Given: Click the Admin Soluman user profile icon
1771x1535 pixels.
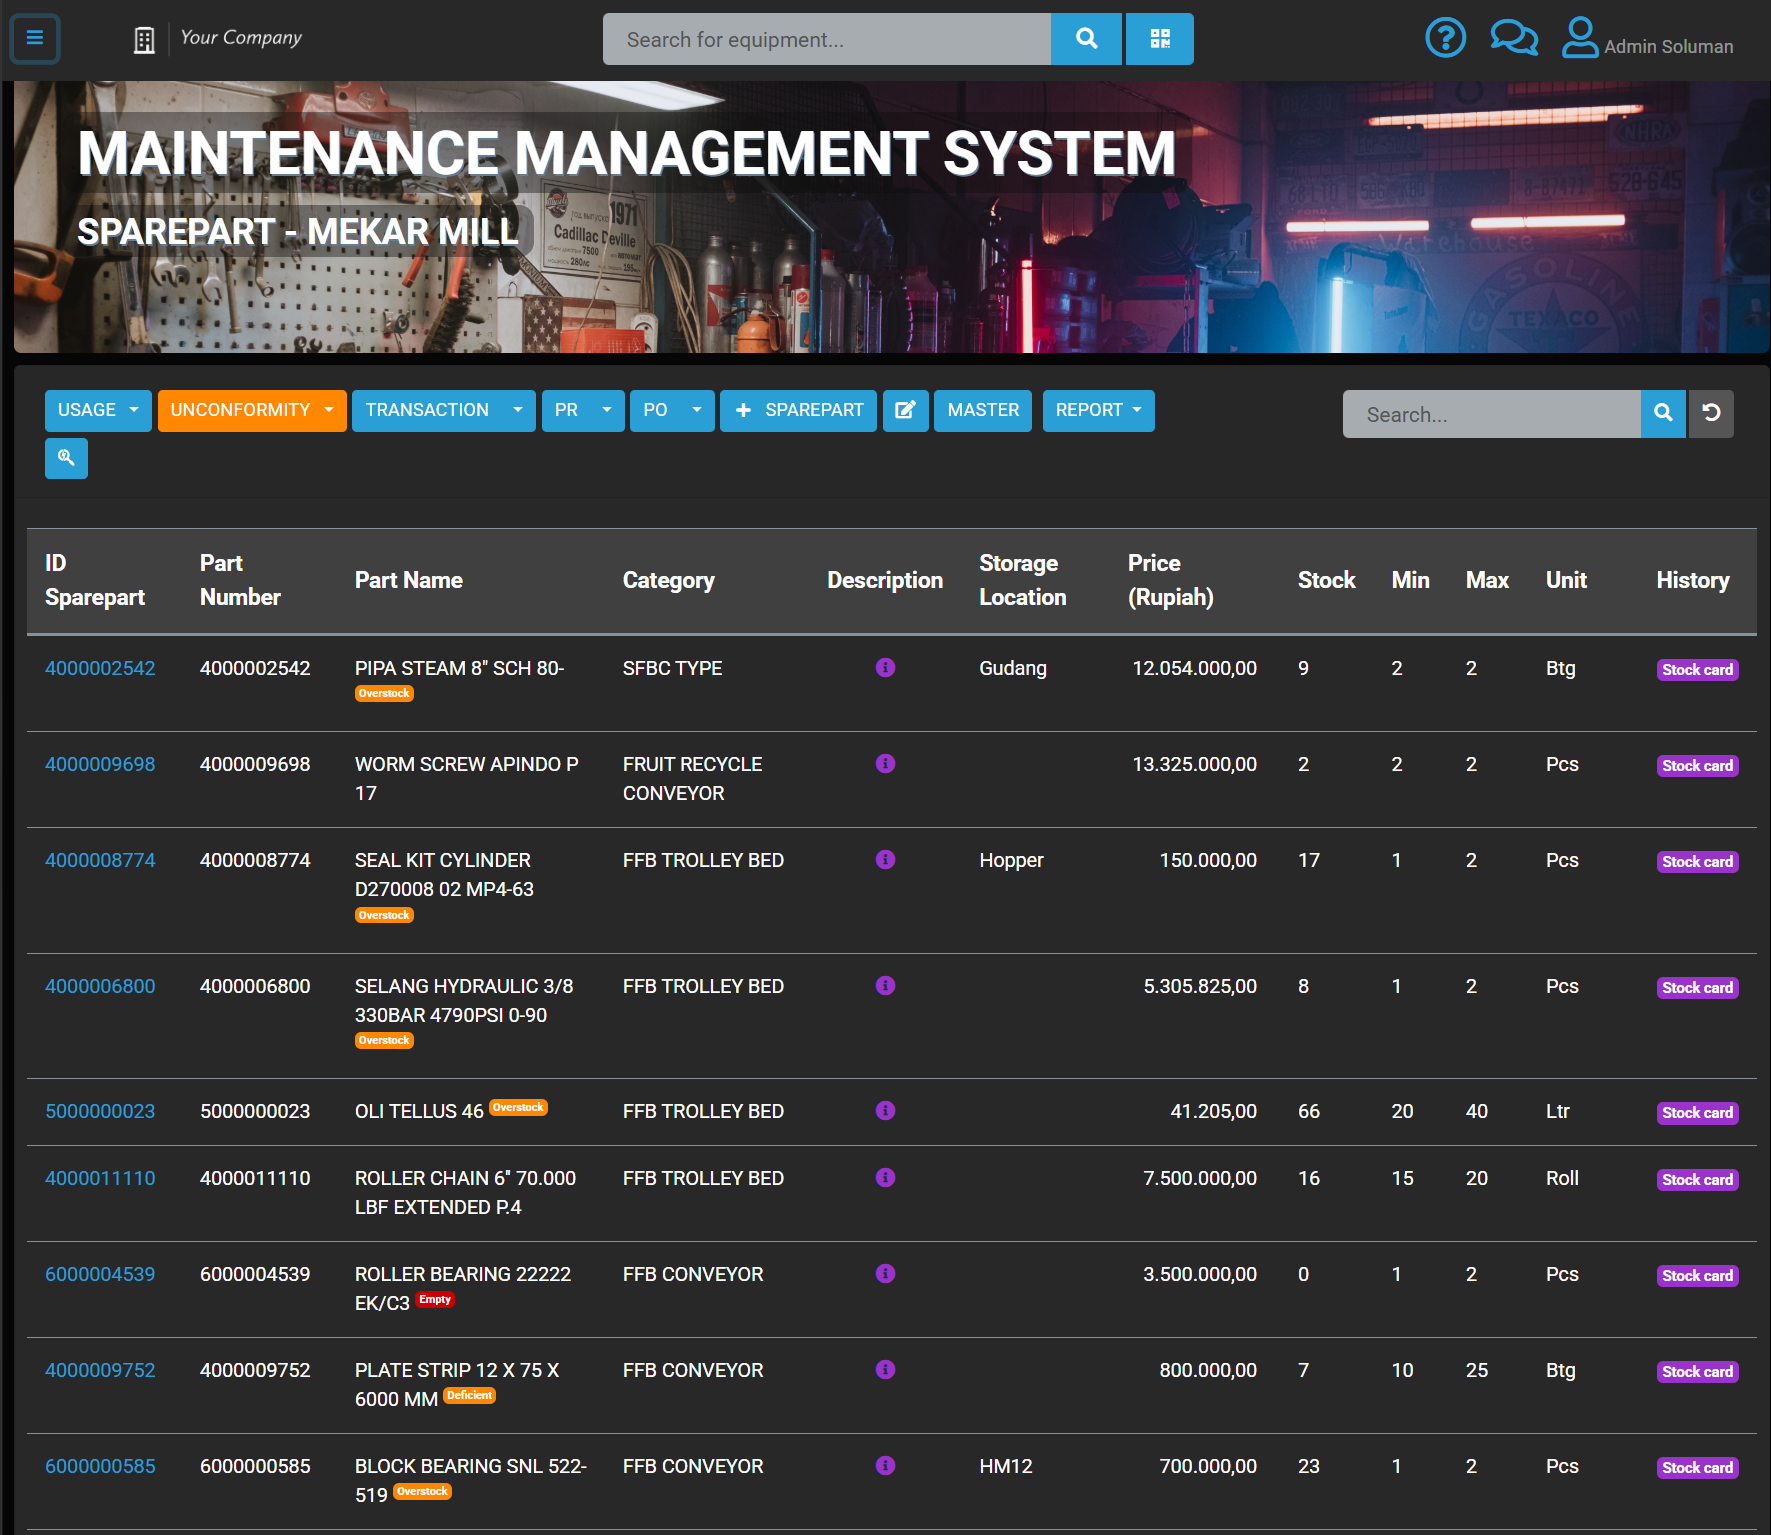Looking at the screenshot, I should 1579,39.
